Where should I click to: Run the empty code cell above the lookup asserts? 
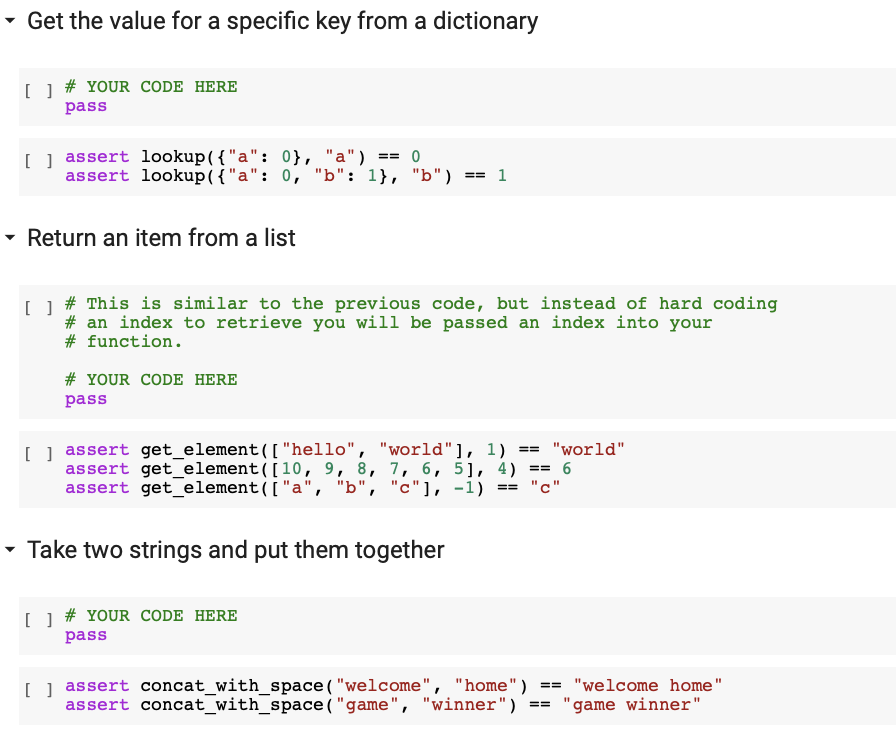(x=33, y=88)
